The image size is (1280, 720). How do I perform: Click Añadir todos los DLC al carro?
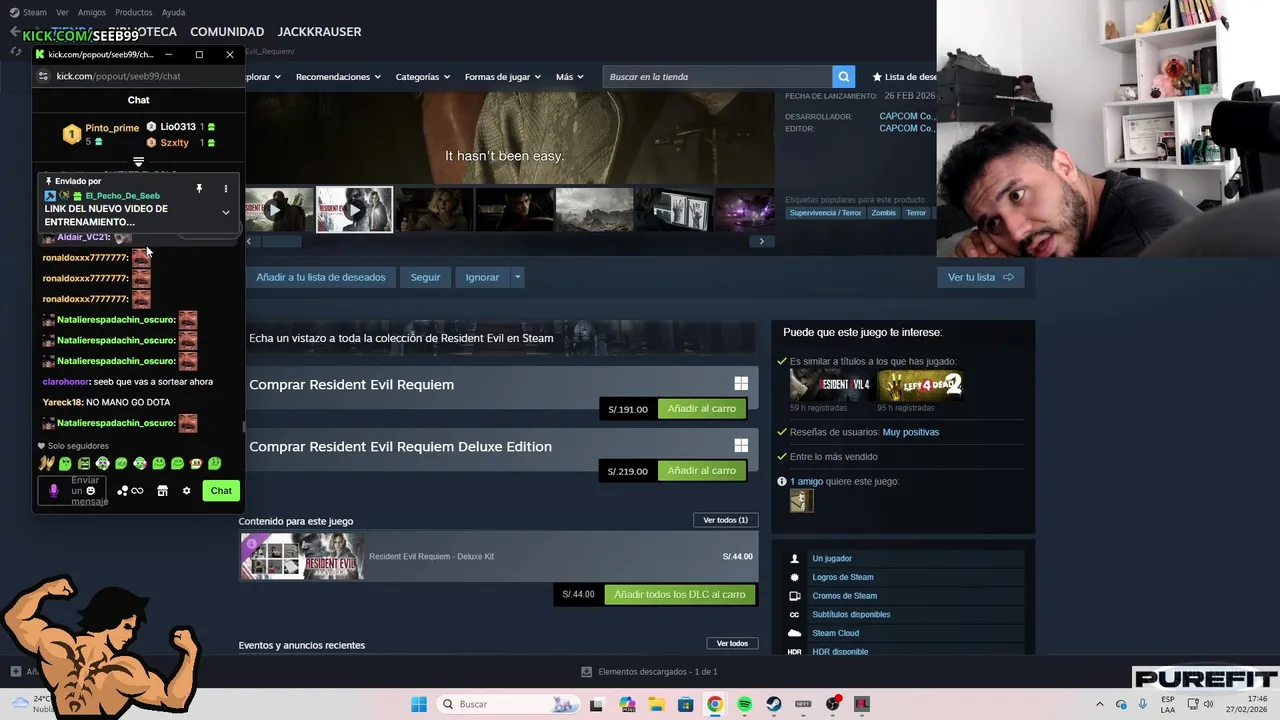pos(680,594)
